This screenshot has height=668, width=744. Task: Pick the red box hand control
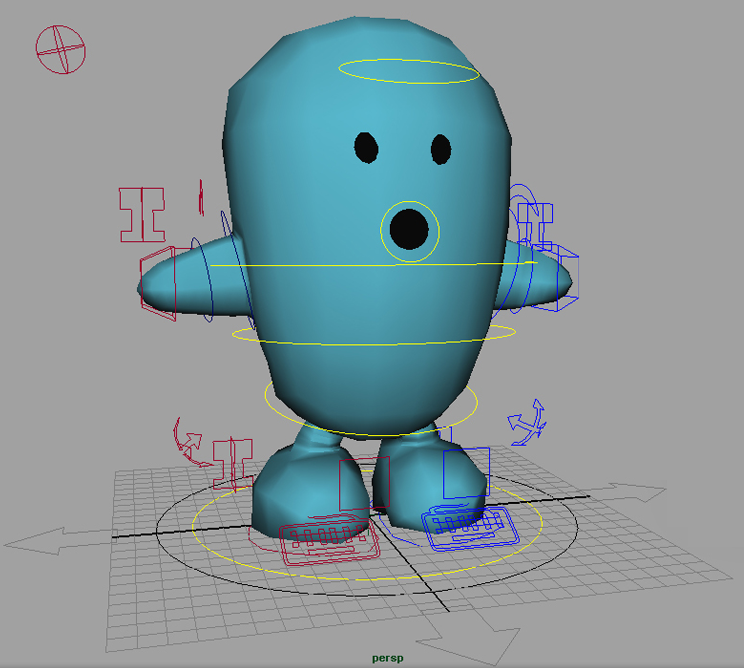158,284
